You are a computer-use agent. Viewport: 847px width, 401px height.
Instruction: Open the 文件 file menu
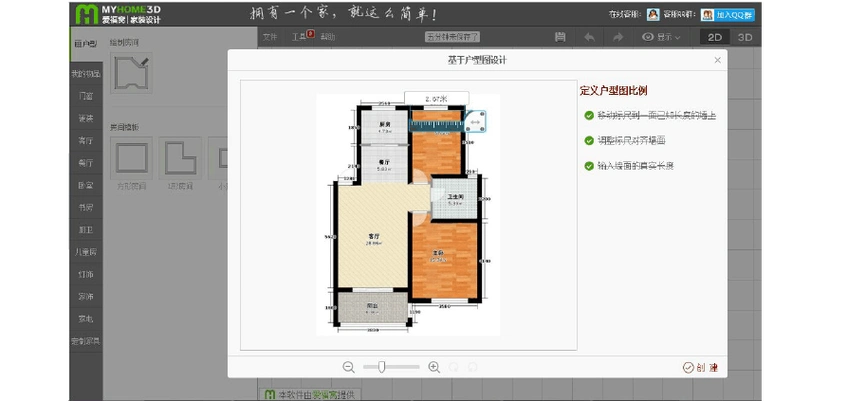270,37
